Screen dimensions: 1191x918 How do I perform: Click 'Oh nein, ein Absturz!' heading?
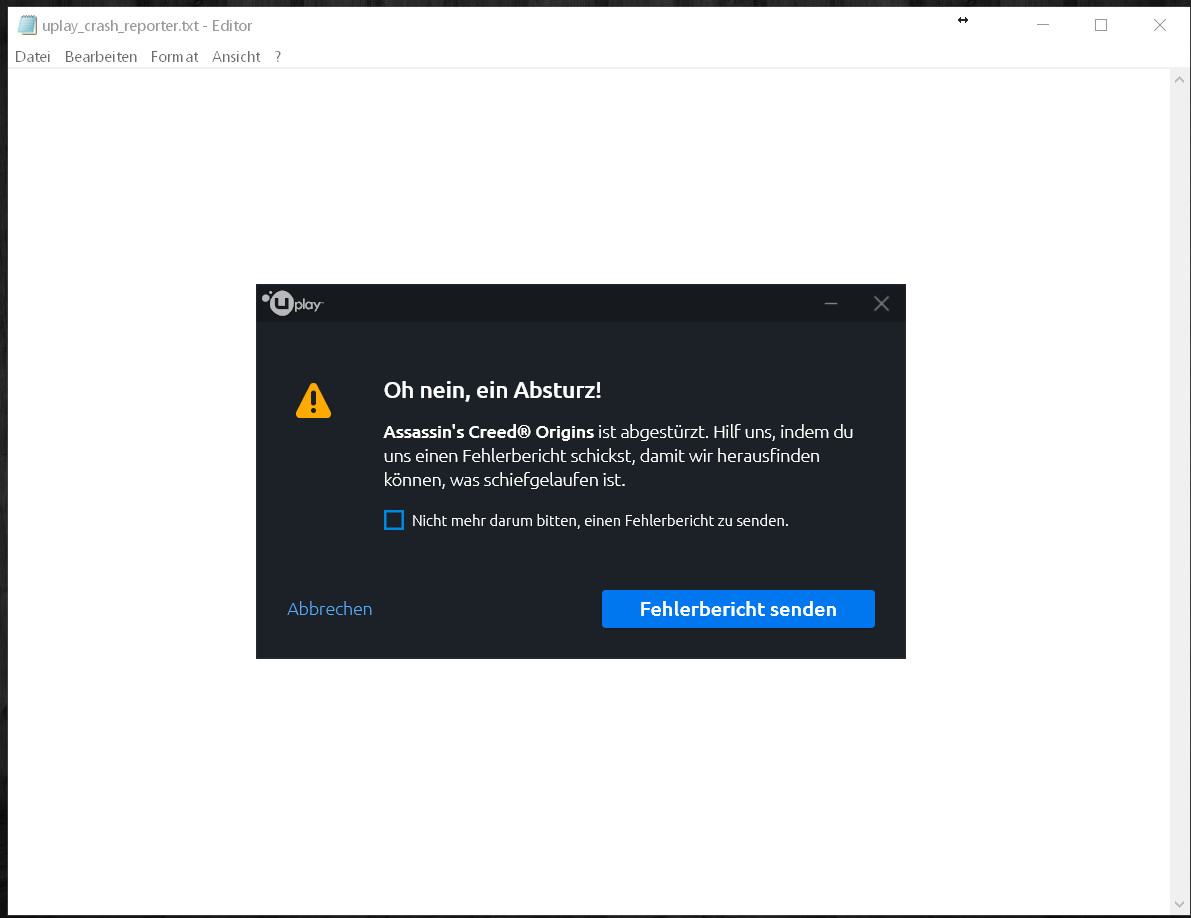pos(492,390)
